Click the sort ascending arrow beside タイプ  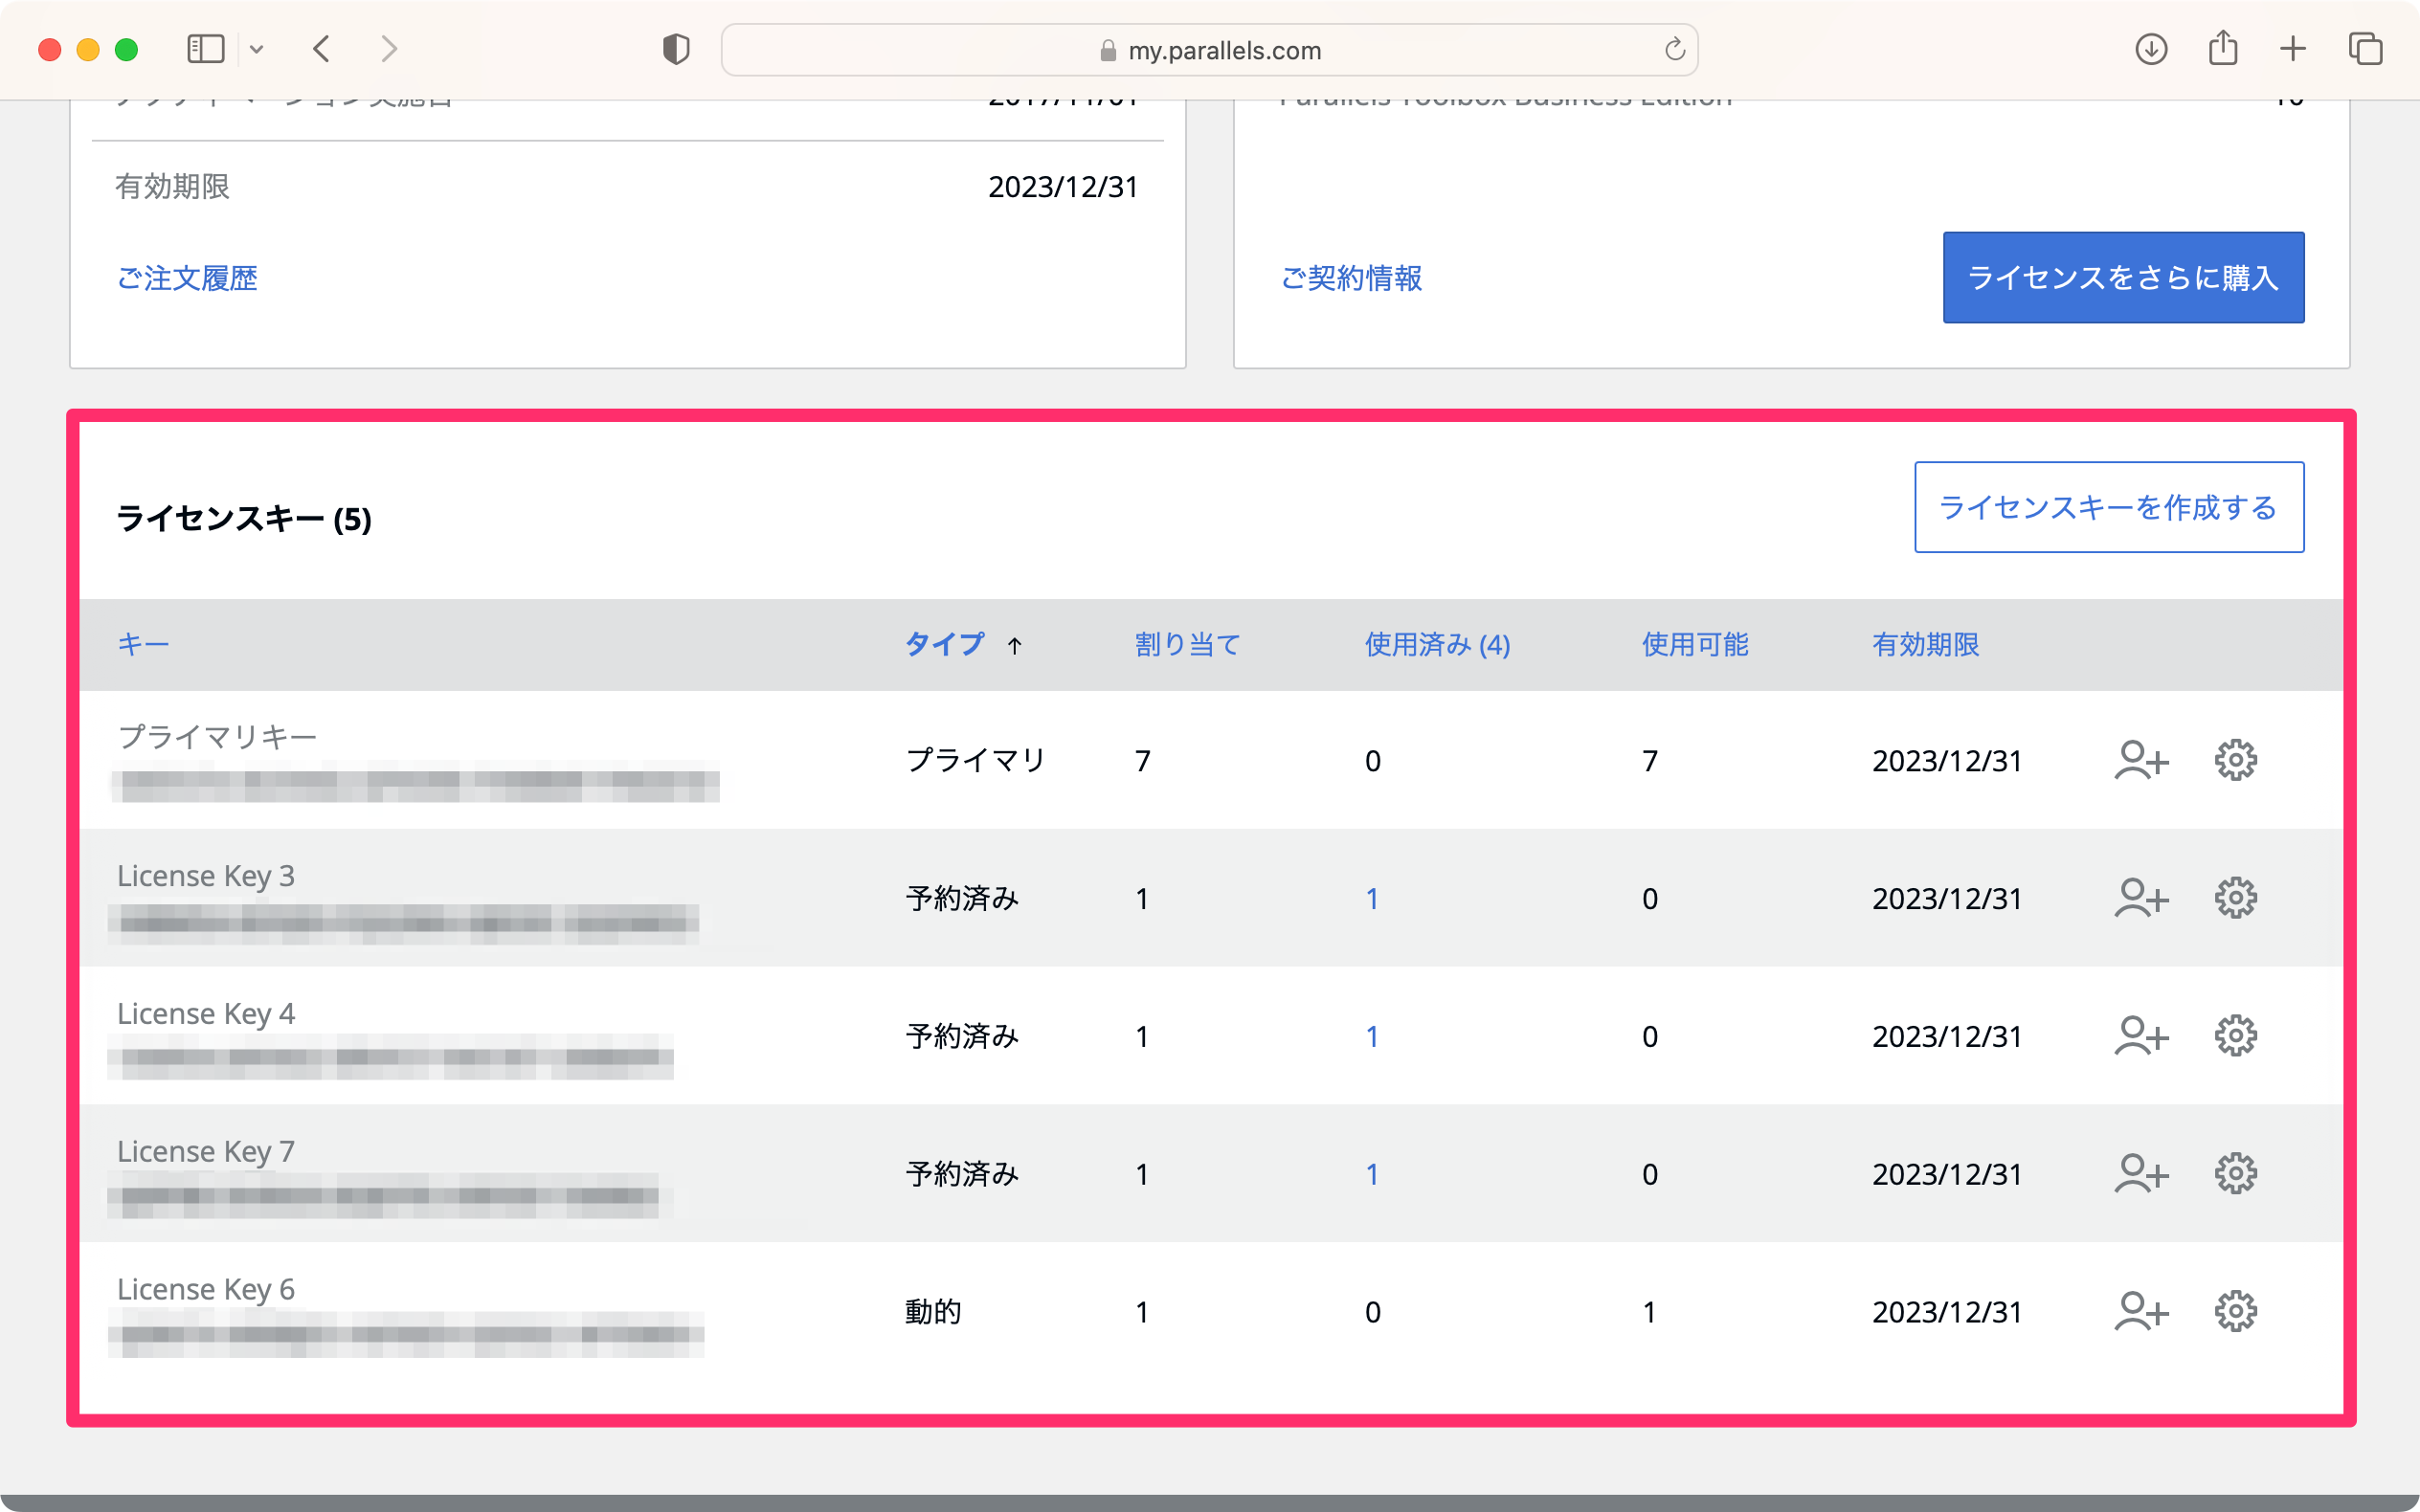click(x=1014, y=646)
